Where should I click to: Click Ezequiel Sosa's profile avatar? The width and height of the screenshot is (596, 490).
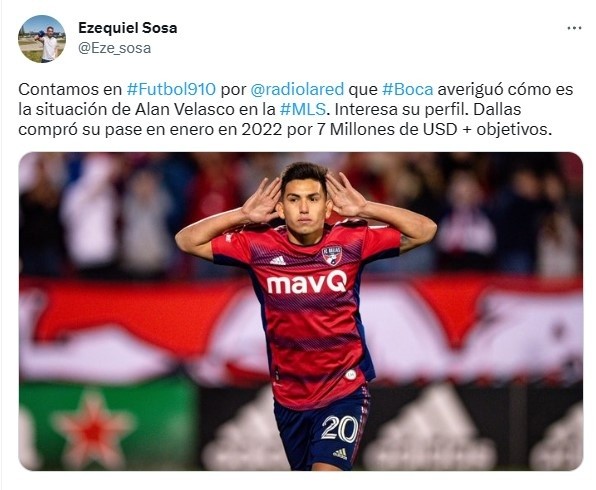pos(42,39)
